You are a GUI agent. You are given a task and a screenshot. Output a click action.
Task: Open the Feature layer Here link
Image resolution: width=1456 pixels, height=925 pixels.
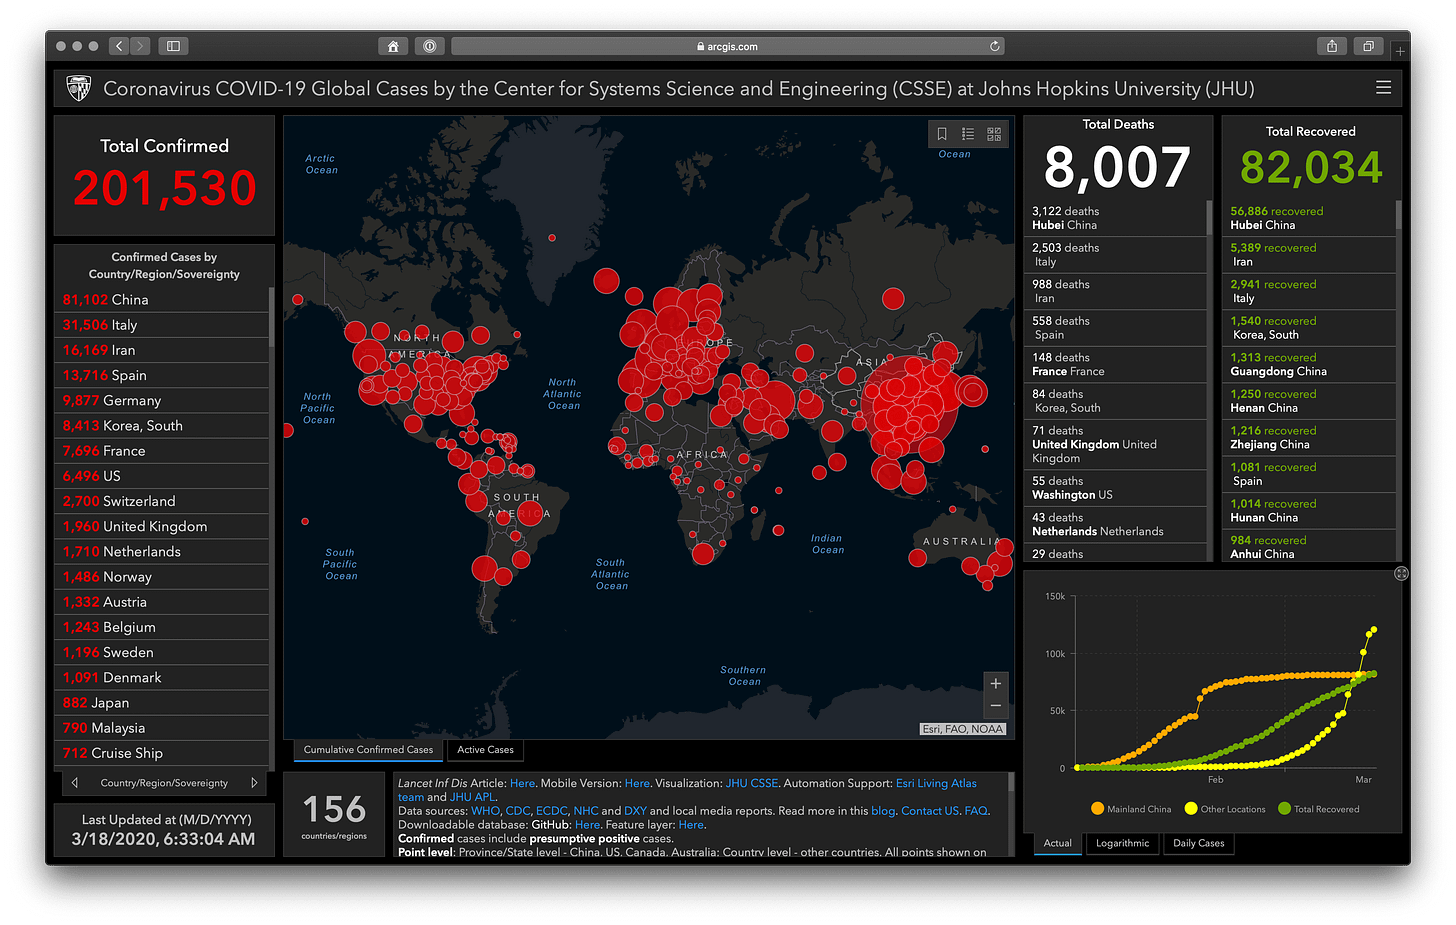click(x=691, y=825)
